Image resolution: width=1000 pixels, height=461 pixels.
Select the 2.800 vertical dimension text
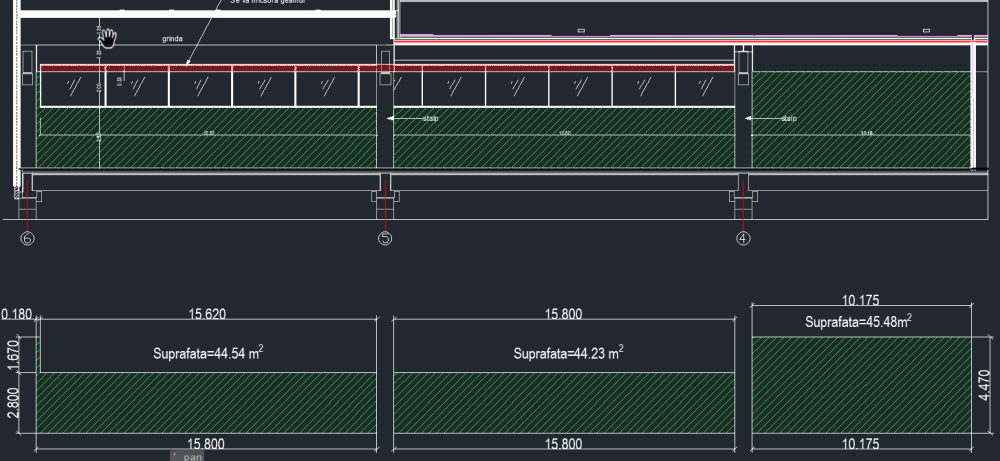click(x=15, y=403)
